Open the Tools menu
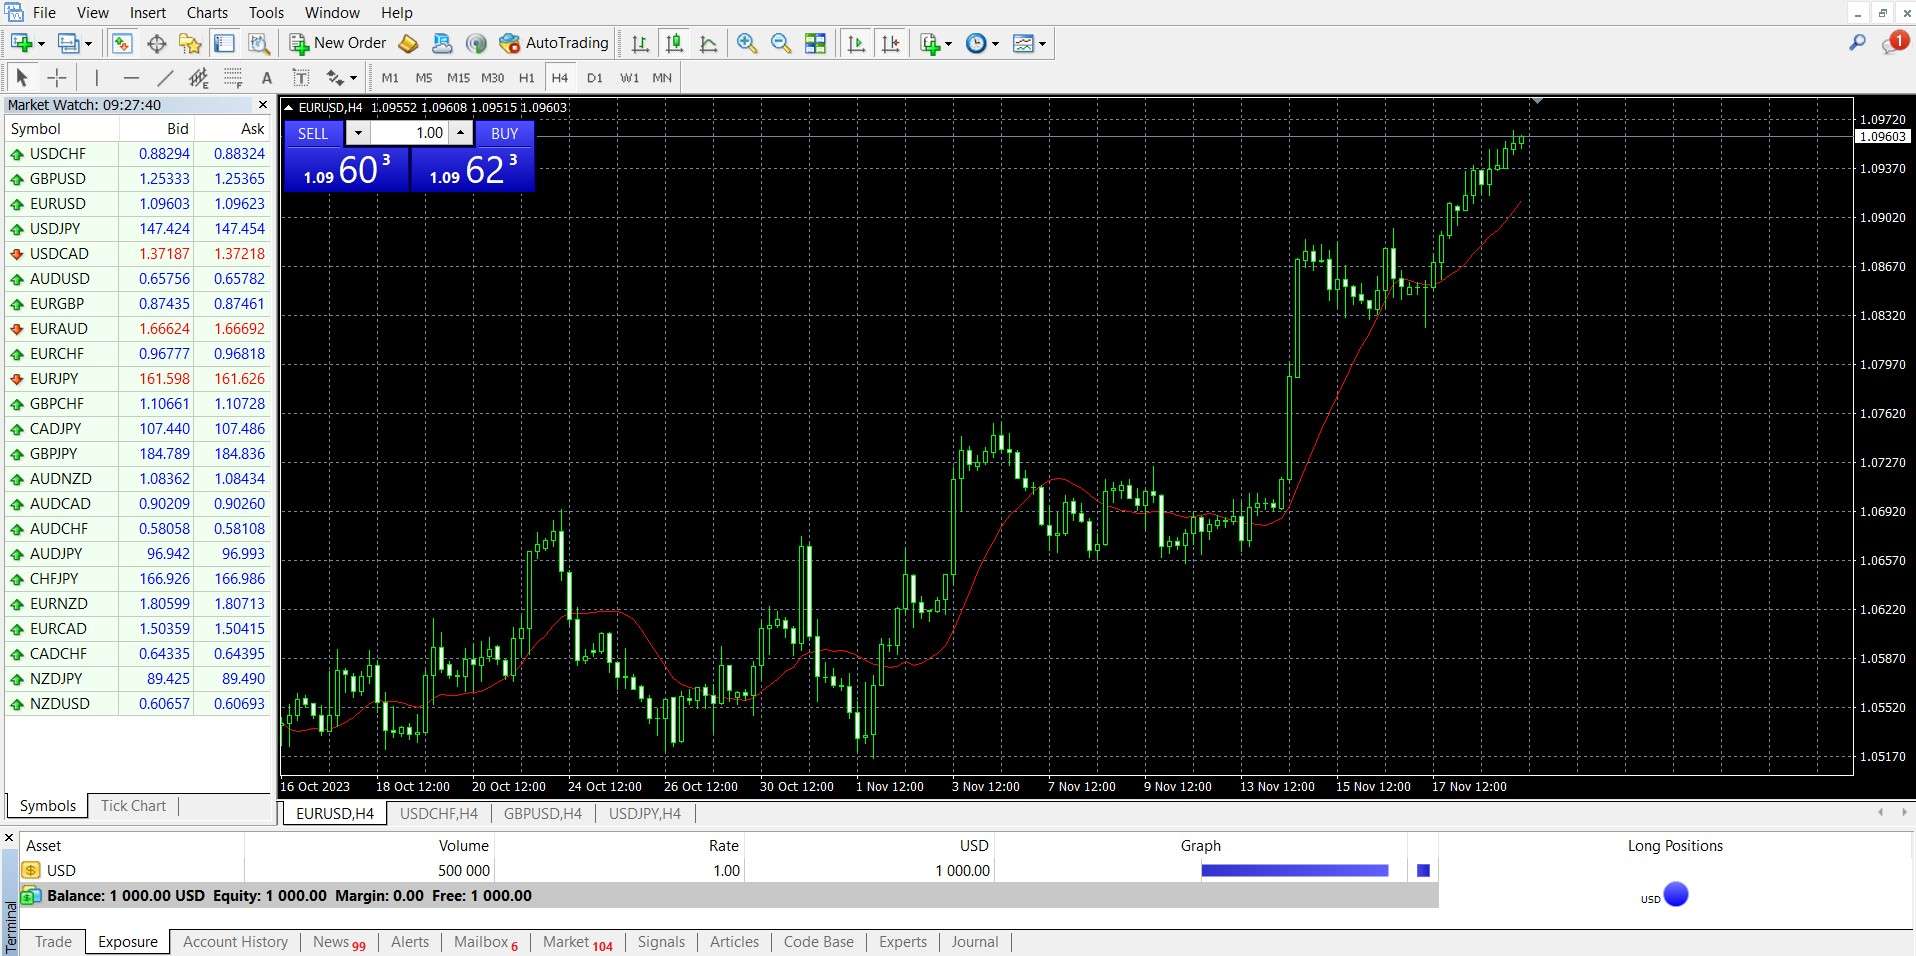1916x956 pixels. tap(266, 13)
